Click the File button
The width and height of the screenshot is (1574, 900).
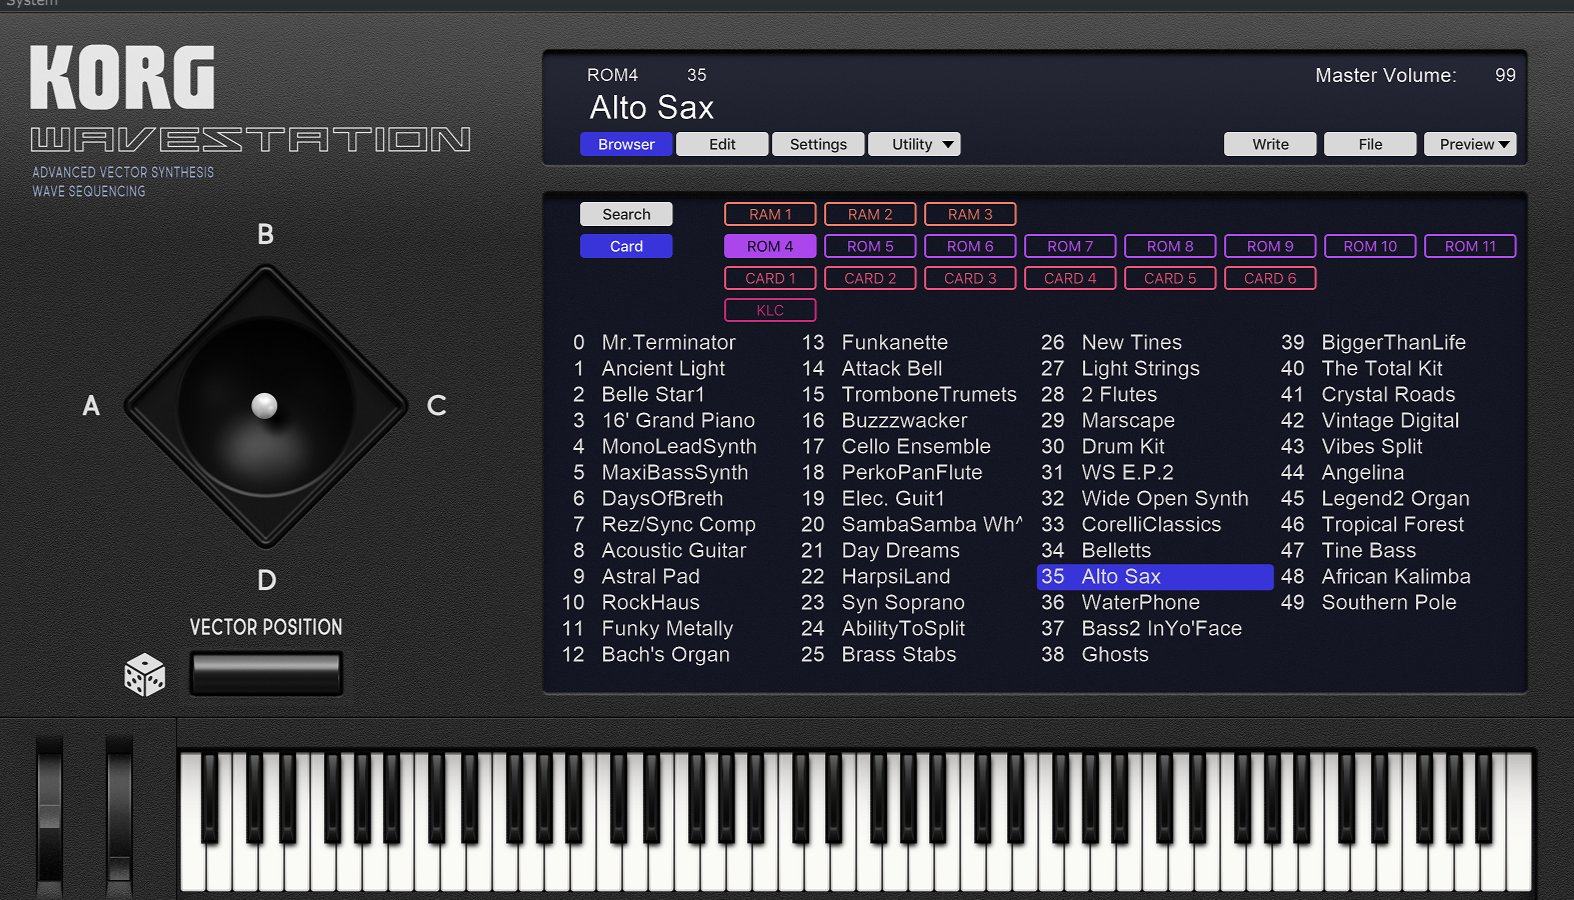pyautogui.click(x=1370, y=144)
